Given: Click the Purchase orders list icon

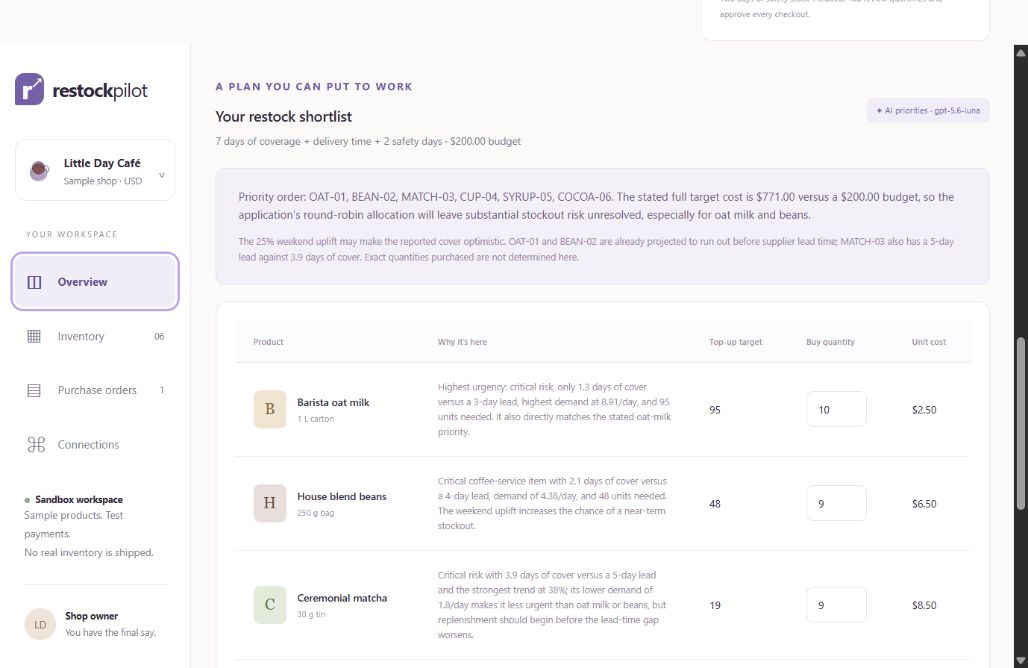Looking at the screenshot, I should click(x=34, y=391).
